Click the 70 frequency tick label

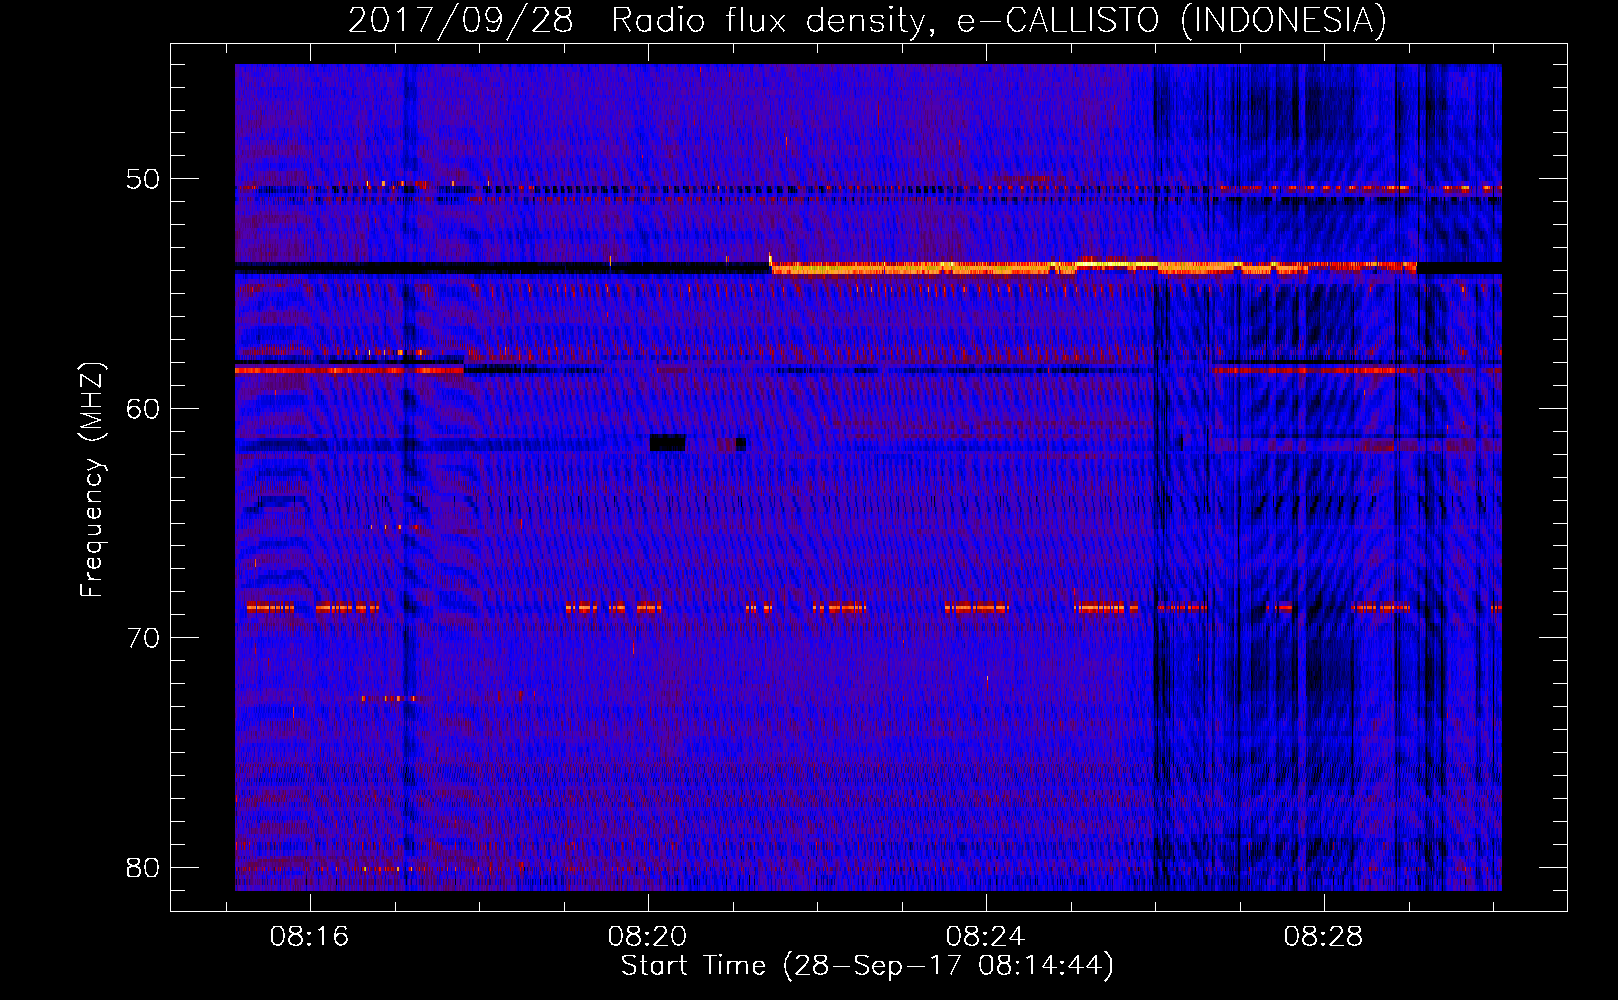(x=143, y=638)
